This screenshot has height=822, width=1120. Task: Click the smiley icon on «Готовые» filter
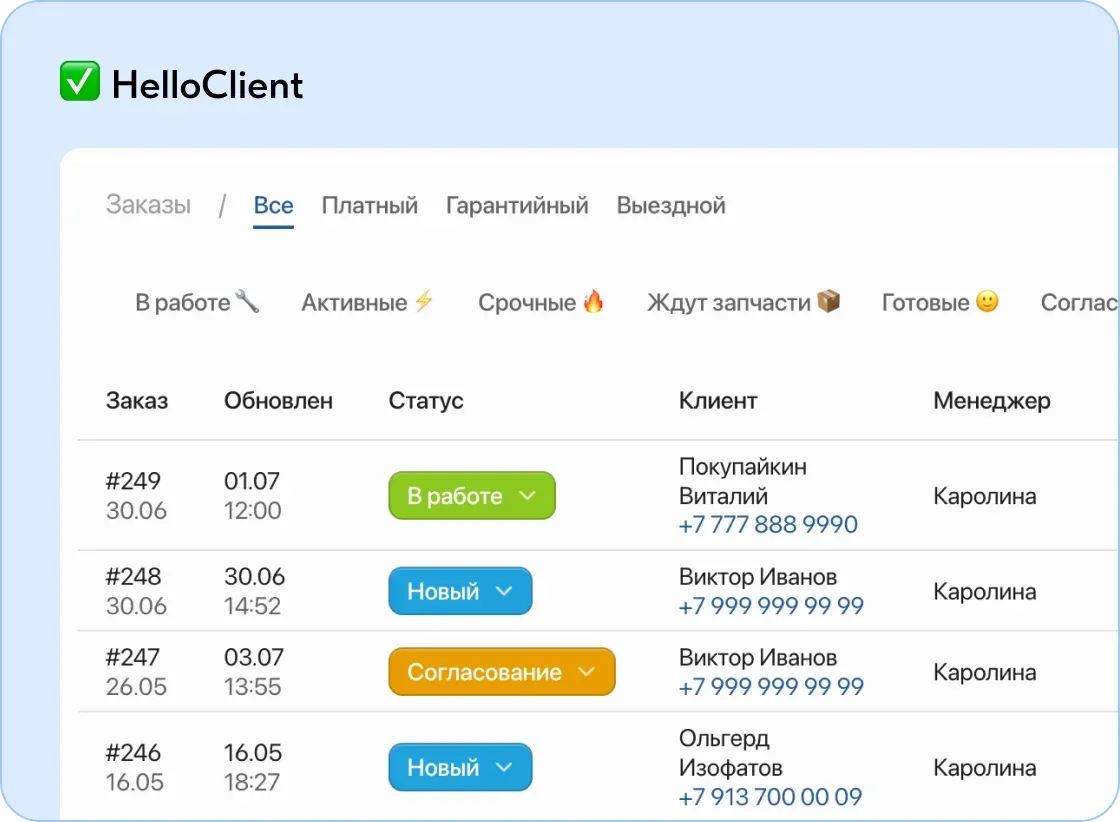pos(988,301)
